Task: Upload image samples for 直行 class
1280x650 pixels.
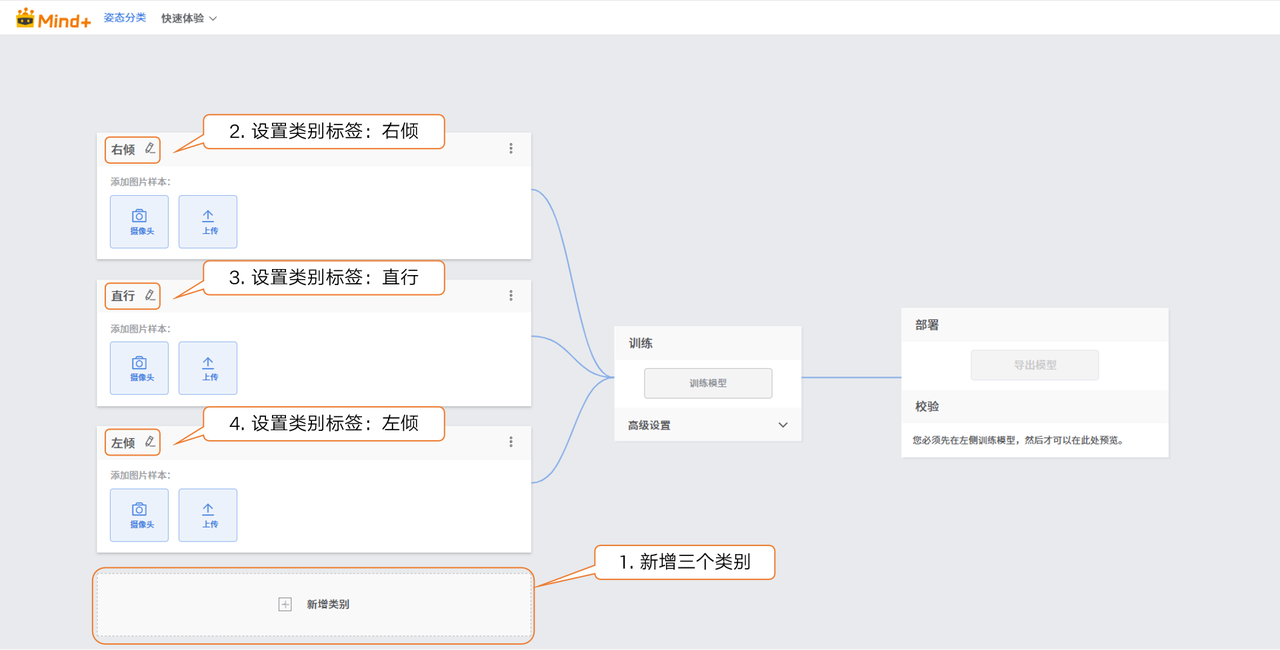Action: tap(208, 368)
